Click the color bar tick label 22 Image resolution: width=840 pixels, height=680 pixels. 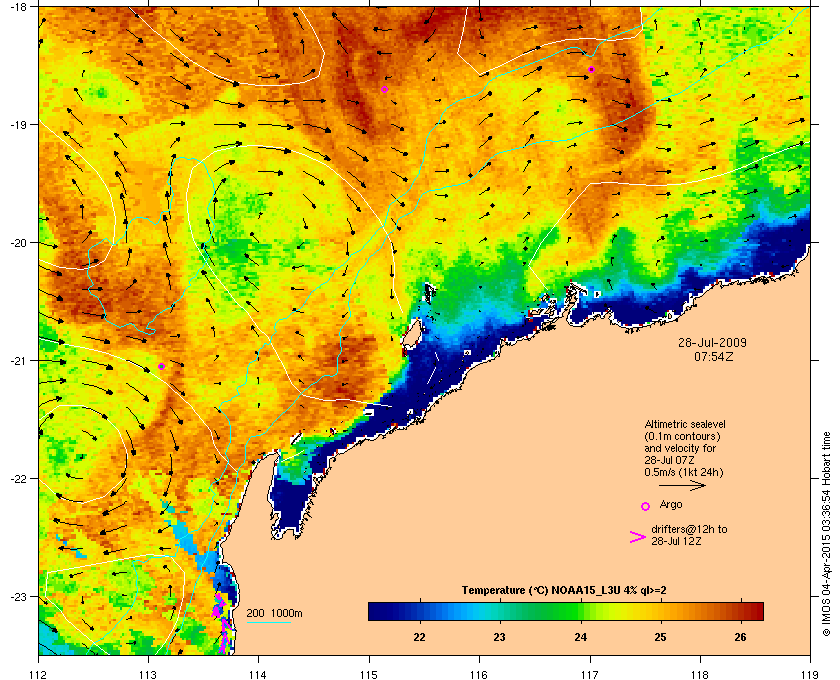click(x=419, y=637)
